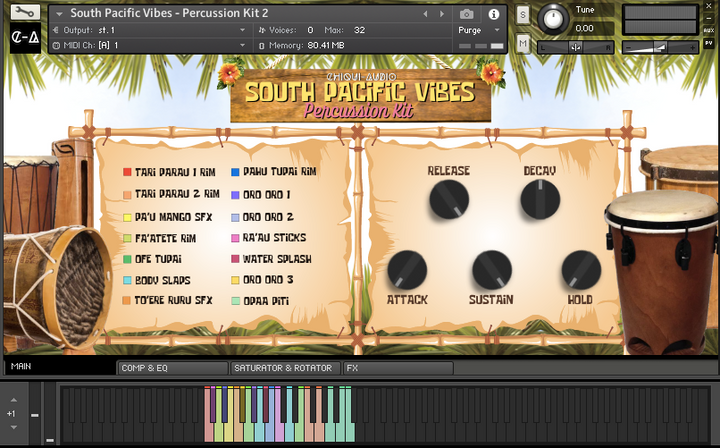Click the Tune knob
The width and height of the screenshot is (720, 448).
(553, 19)
